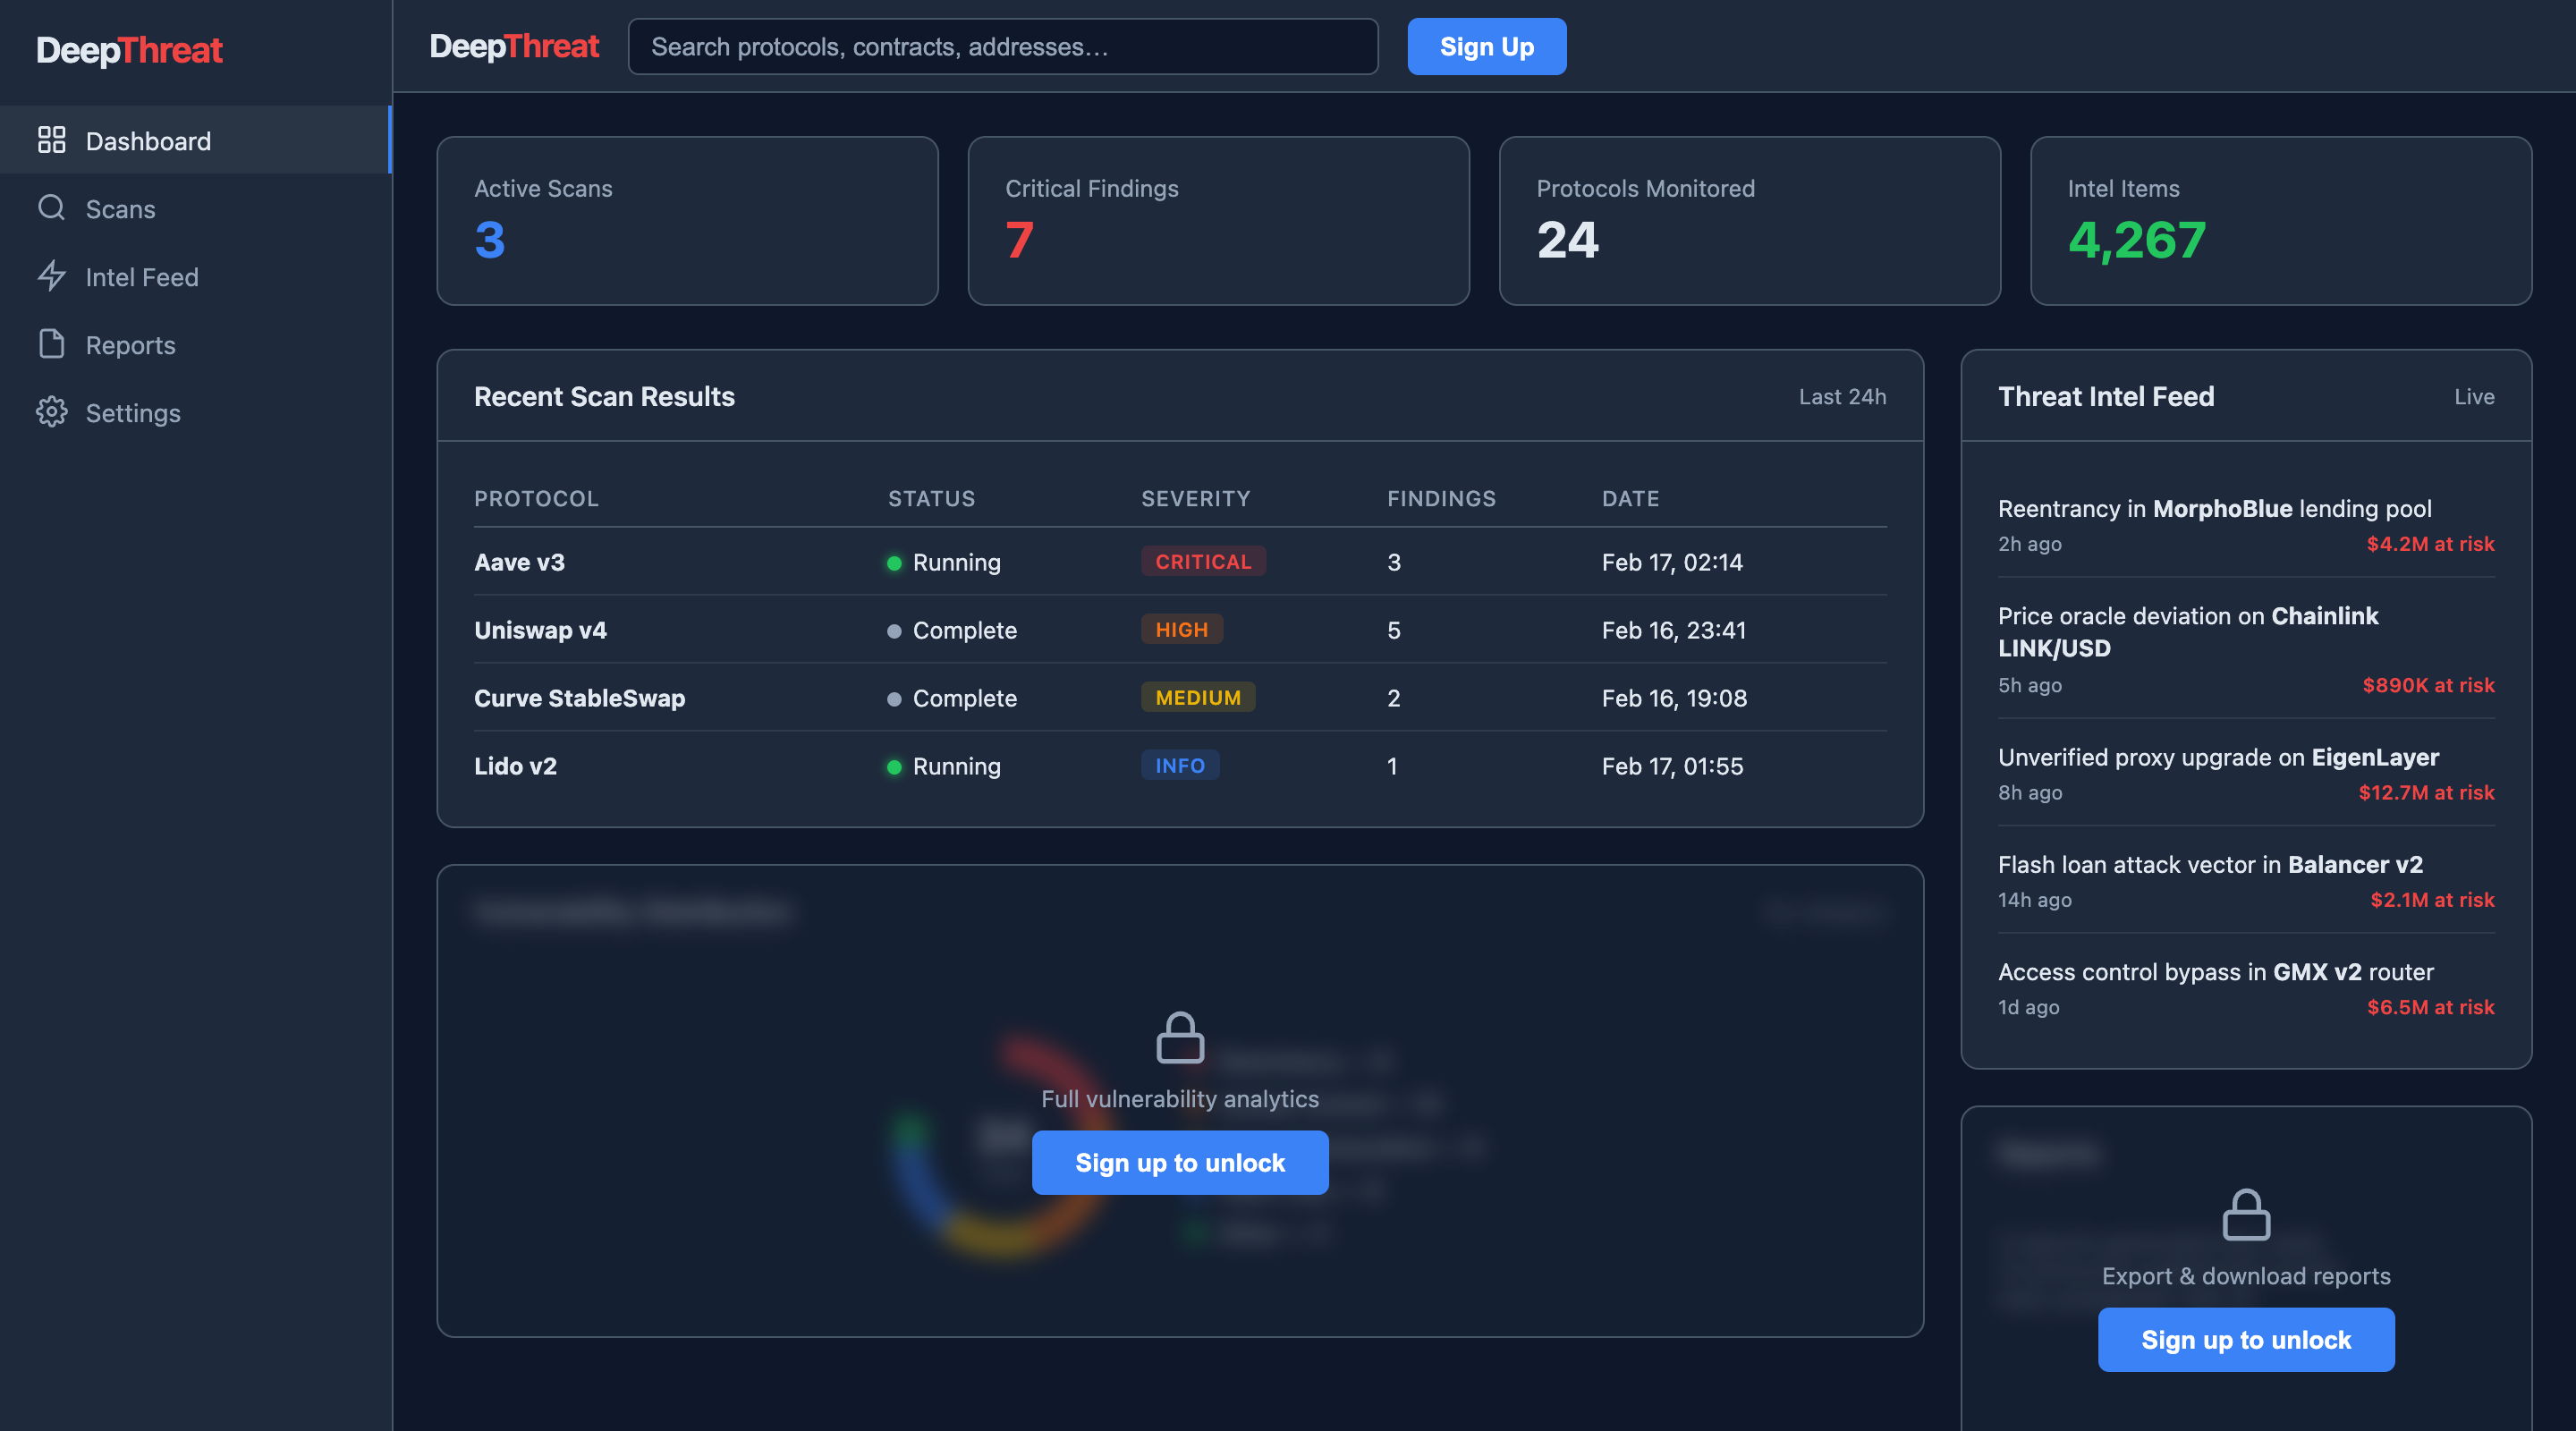The image size is (2576, 1431).
Task: Open the Uniswap v4 scan row
Action: pos(540,630)
